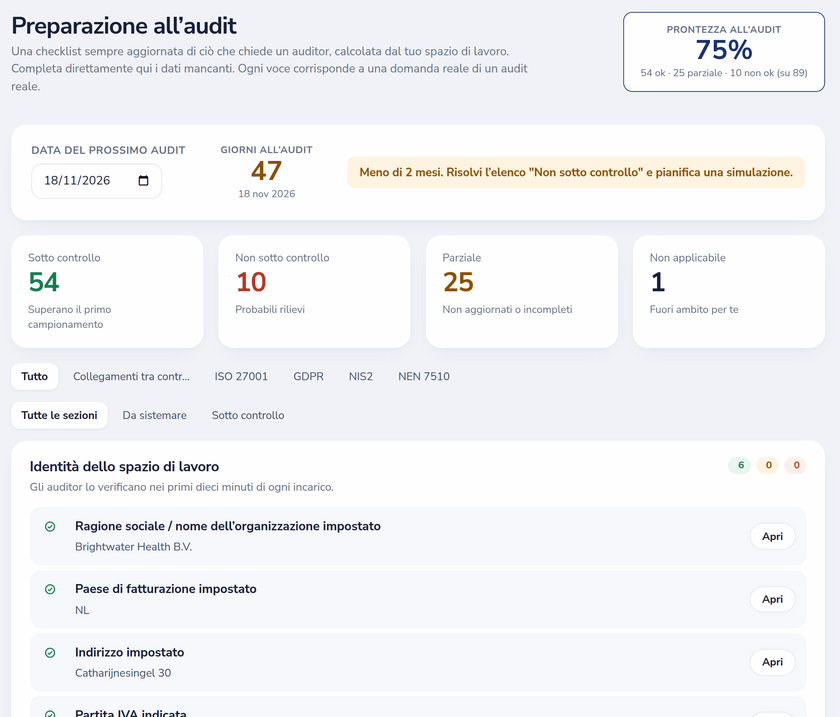
Task: Switch to Collegamenti tra contr... tab
Action: (131, 376)
